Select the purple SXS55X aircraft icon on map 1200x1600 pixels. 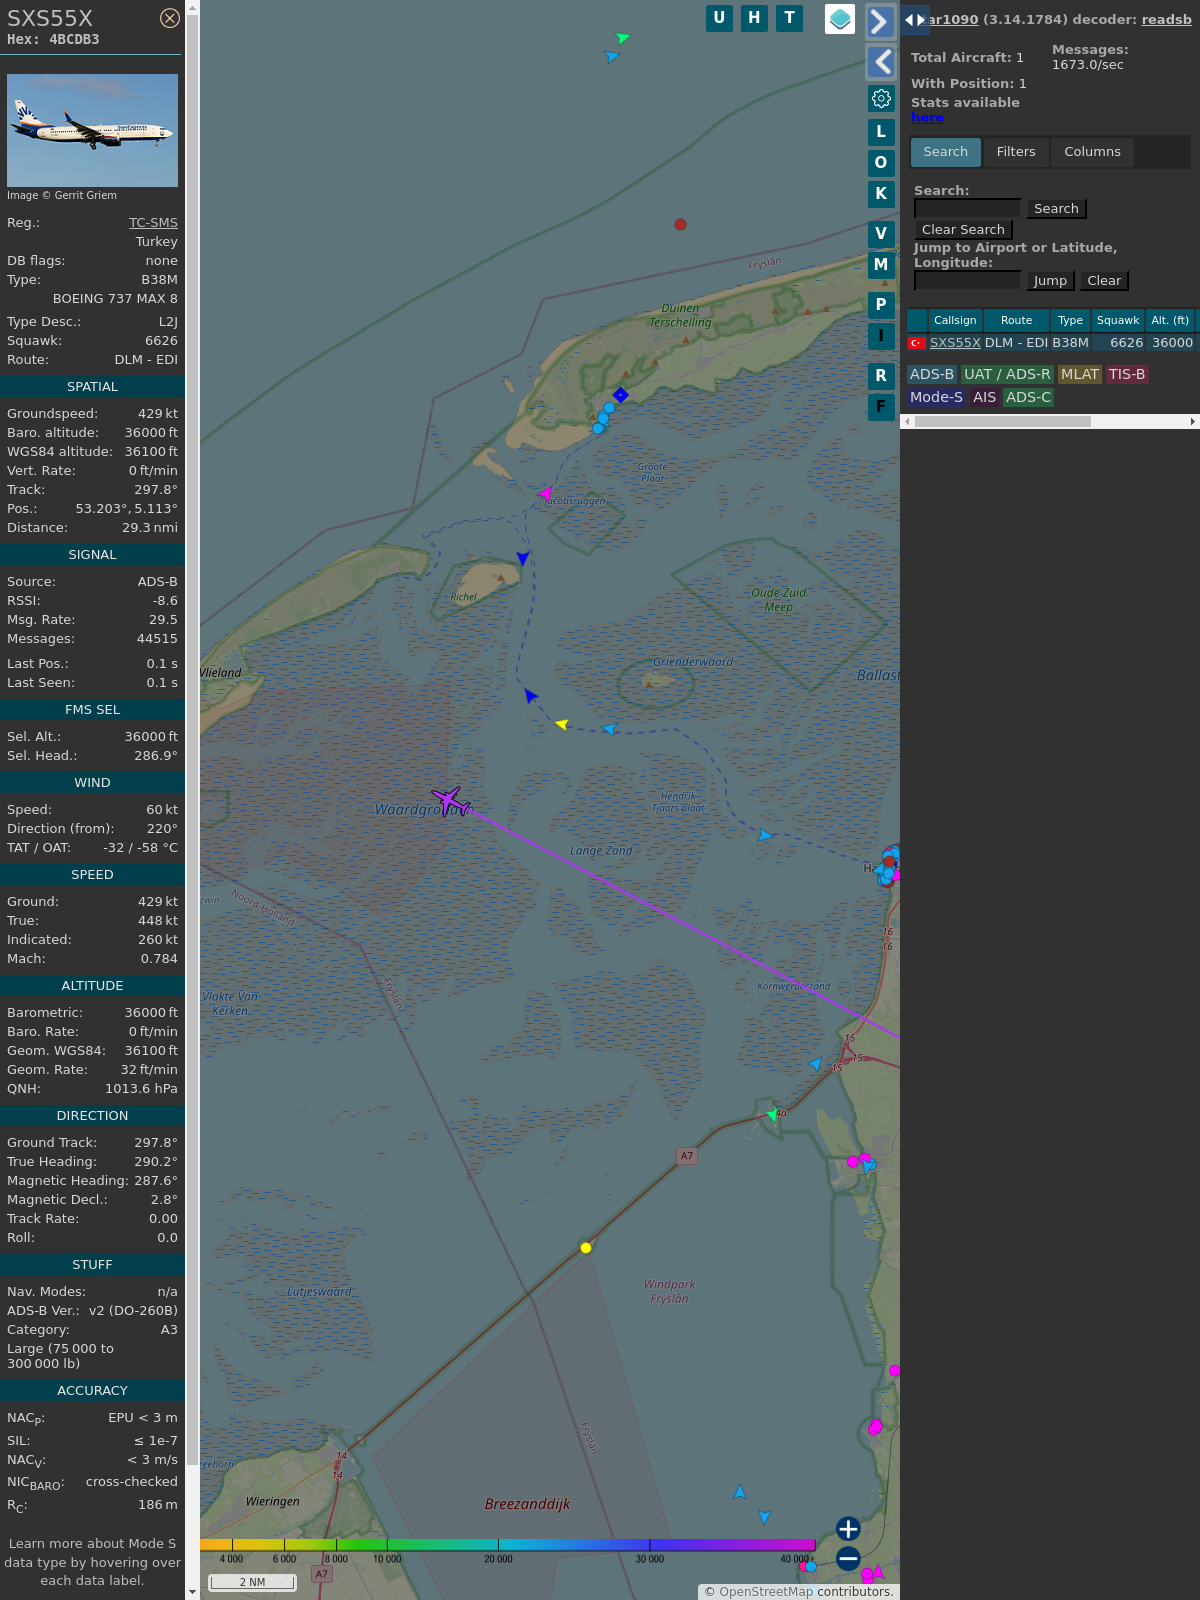point(450,801)
